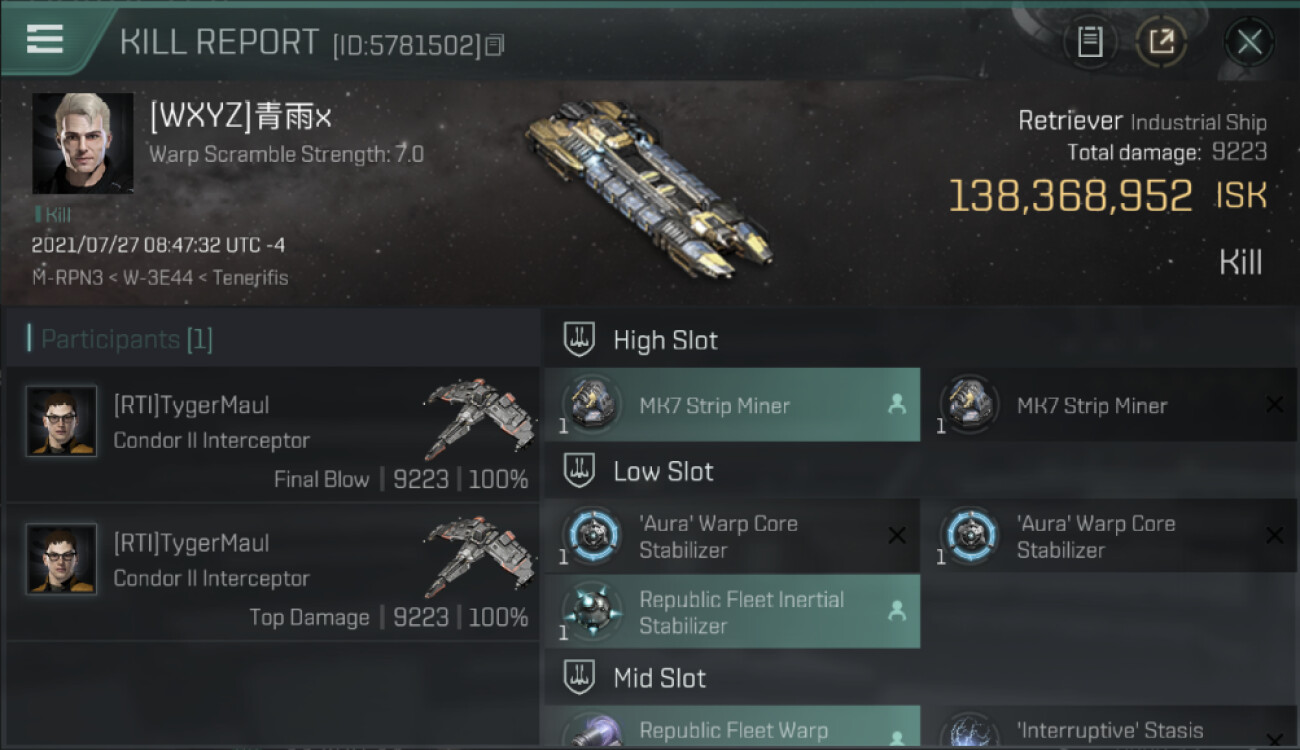
Task: Click the Mid Slot section header
Action: click(x=659, y=678)
